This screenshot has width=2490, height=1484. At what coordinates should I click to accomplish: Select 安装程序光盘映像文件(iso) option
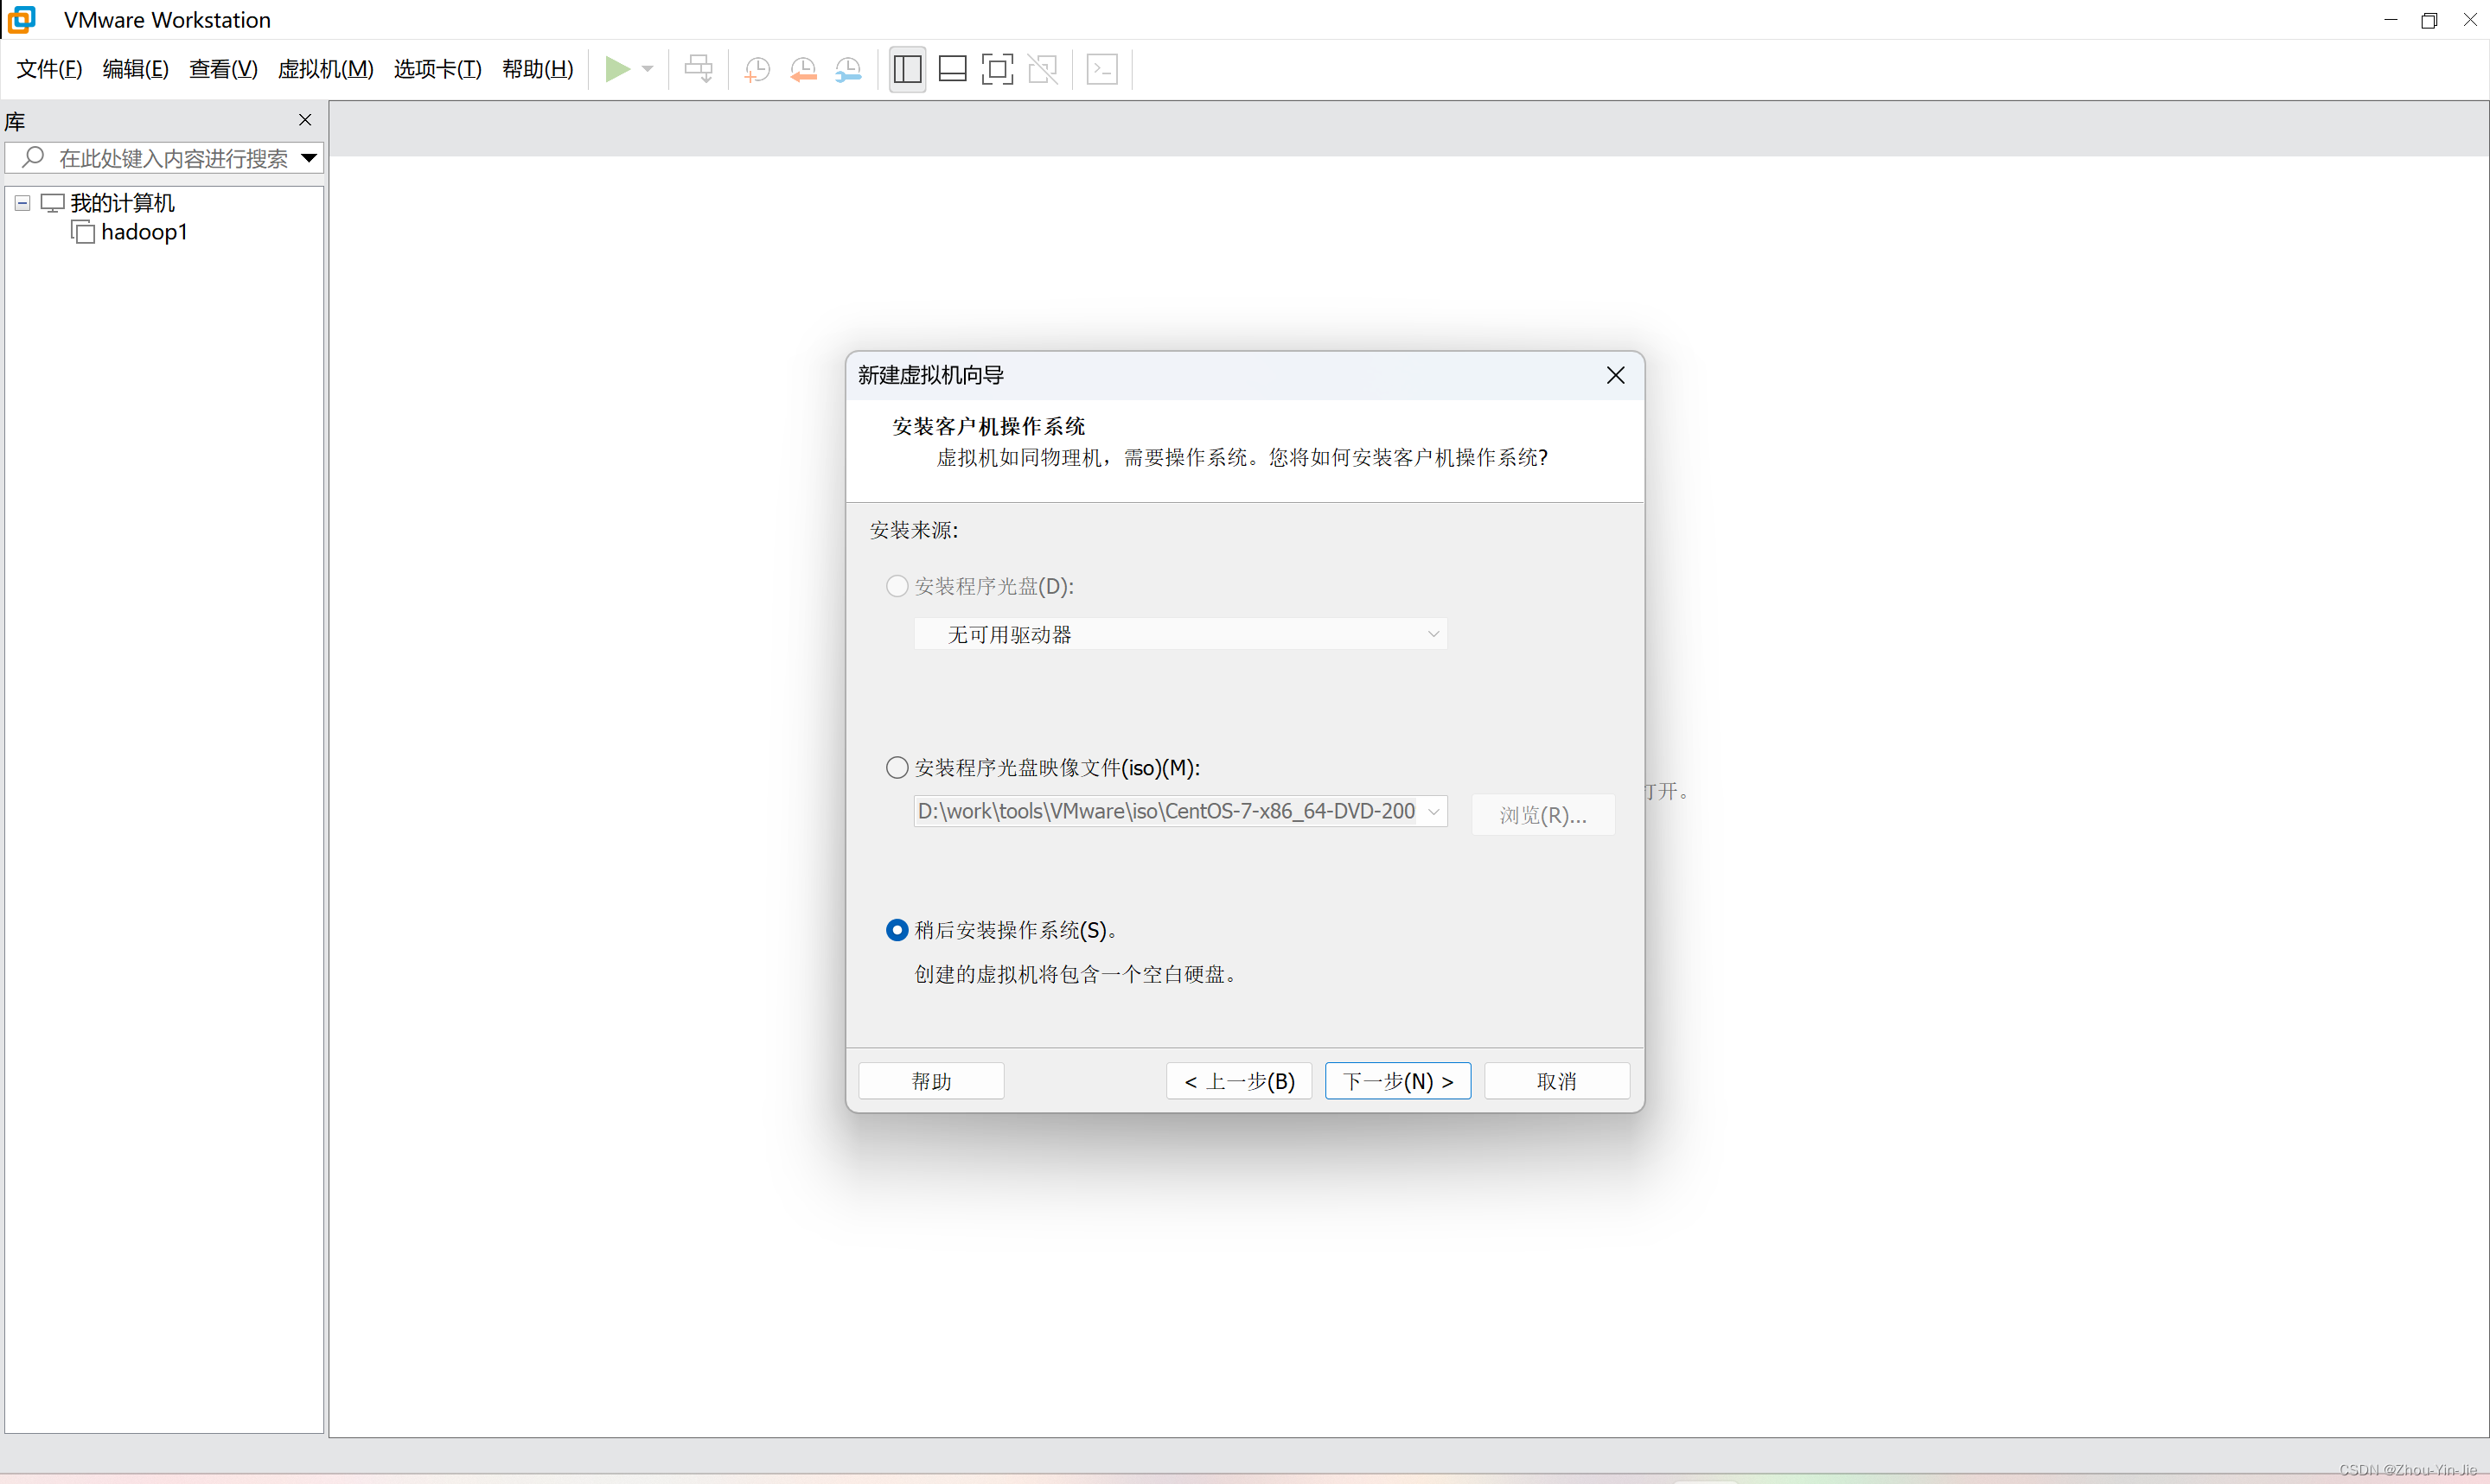tap(896, 767)
